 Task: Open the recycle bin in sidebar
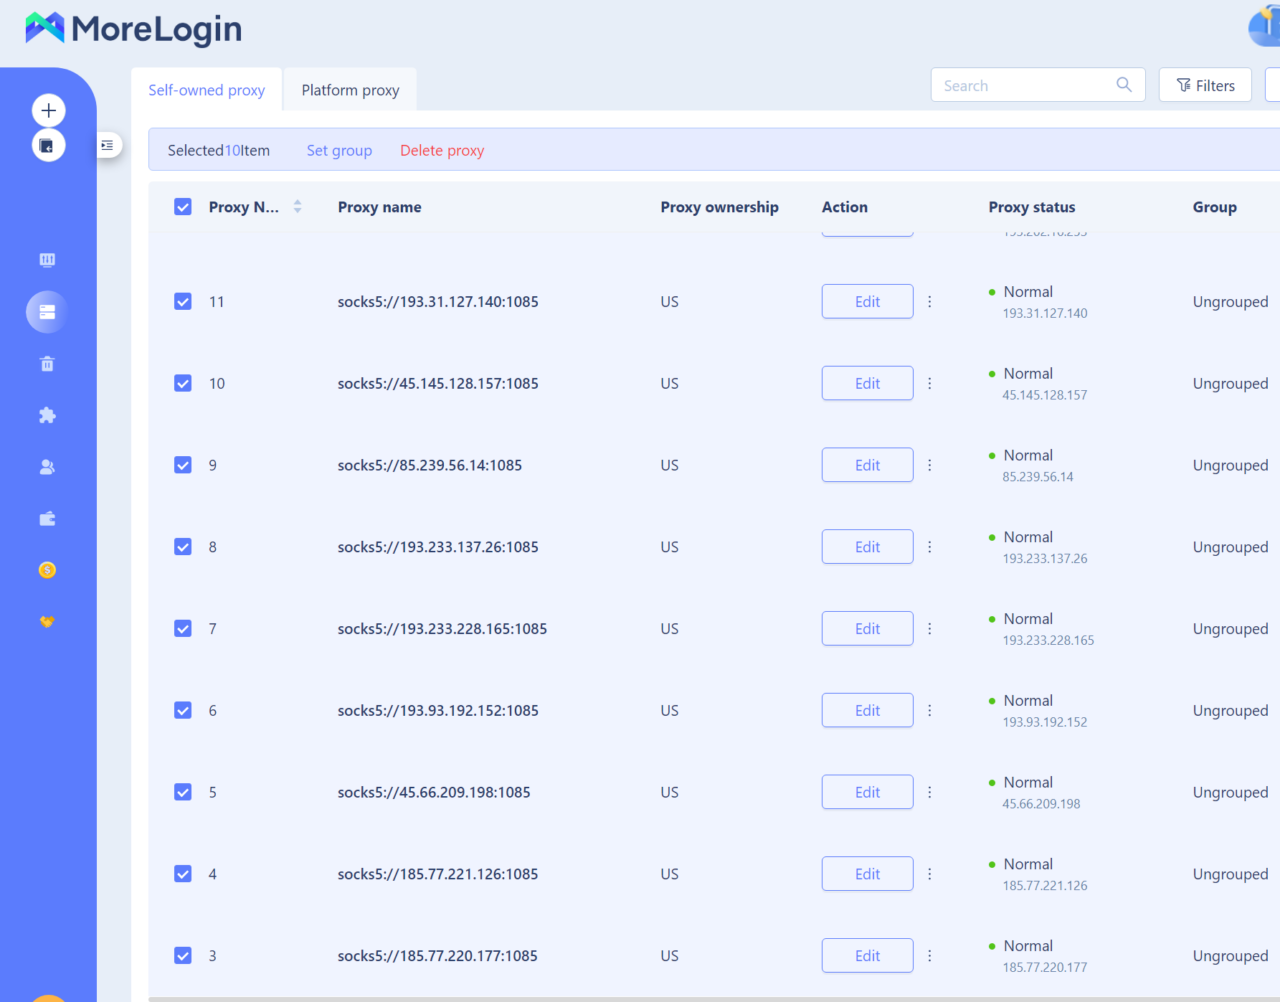(47, 364)
